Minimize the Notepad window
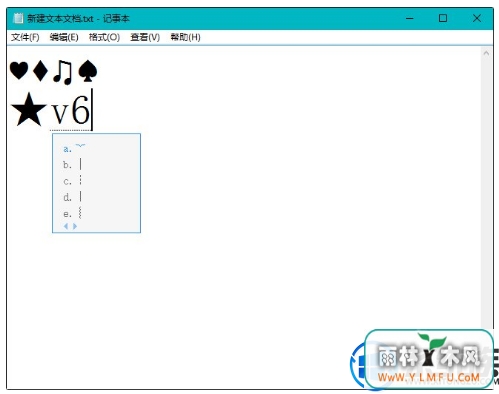This screenshot has width=499, height=394. point(410,18)
